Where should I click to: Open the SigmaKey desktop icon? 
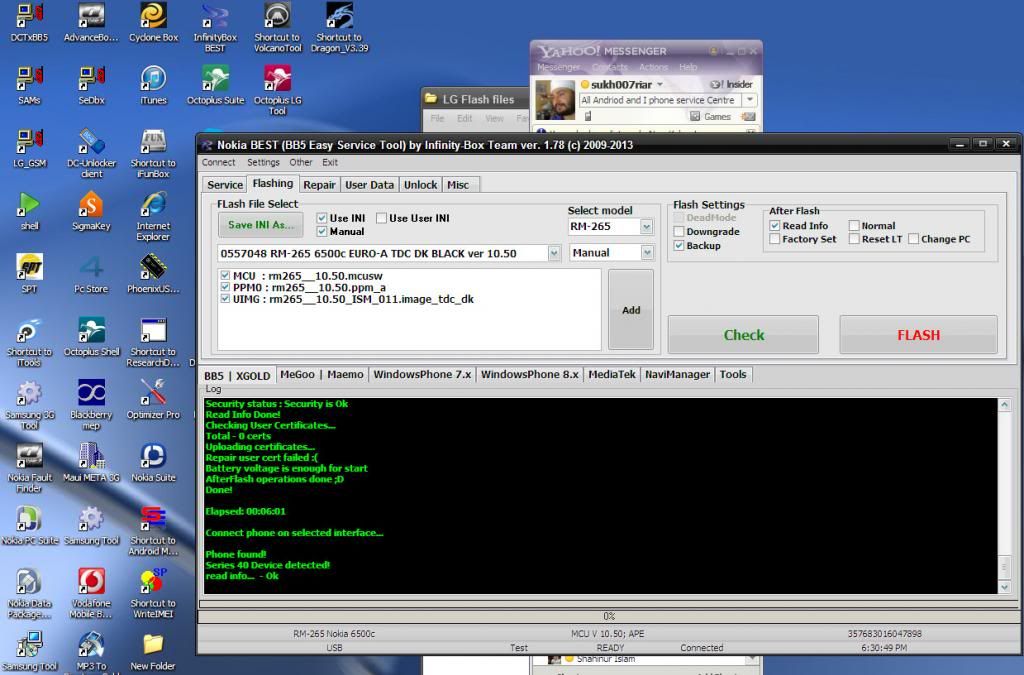91,211
